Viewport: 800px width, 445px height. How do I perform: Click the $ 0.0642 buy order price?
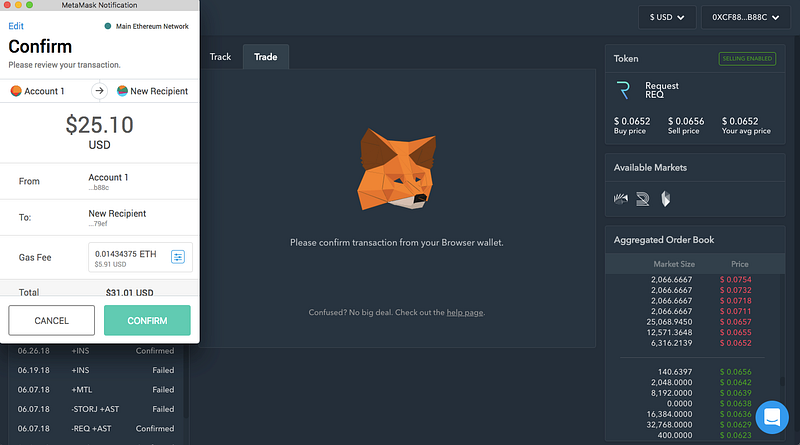(x=736, y=382)
